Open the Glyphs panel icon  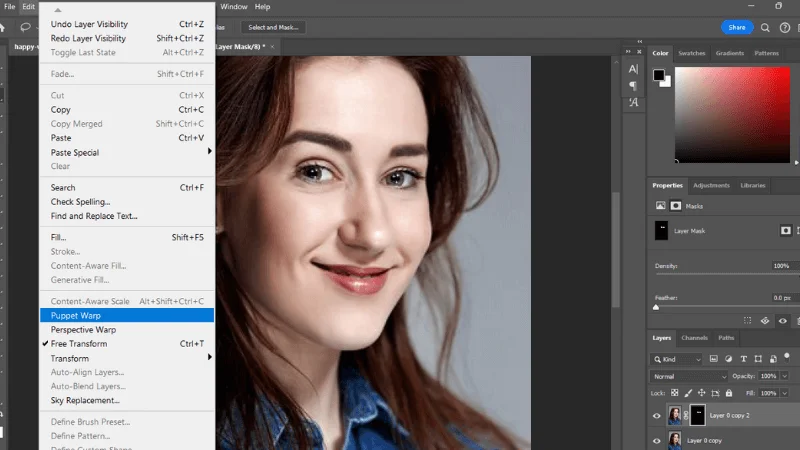[x=633, y=102]
